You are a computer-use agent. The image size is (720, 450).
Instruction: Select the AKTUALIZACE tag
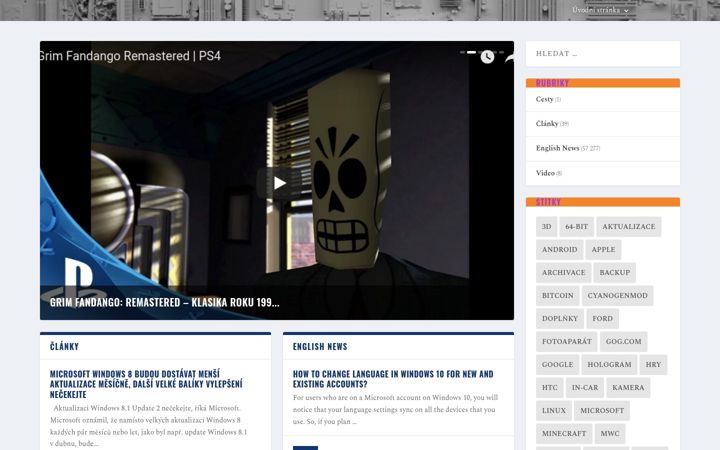pos(629,226)
